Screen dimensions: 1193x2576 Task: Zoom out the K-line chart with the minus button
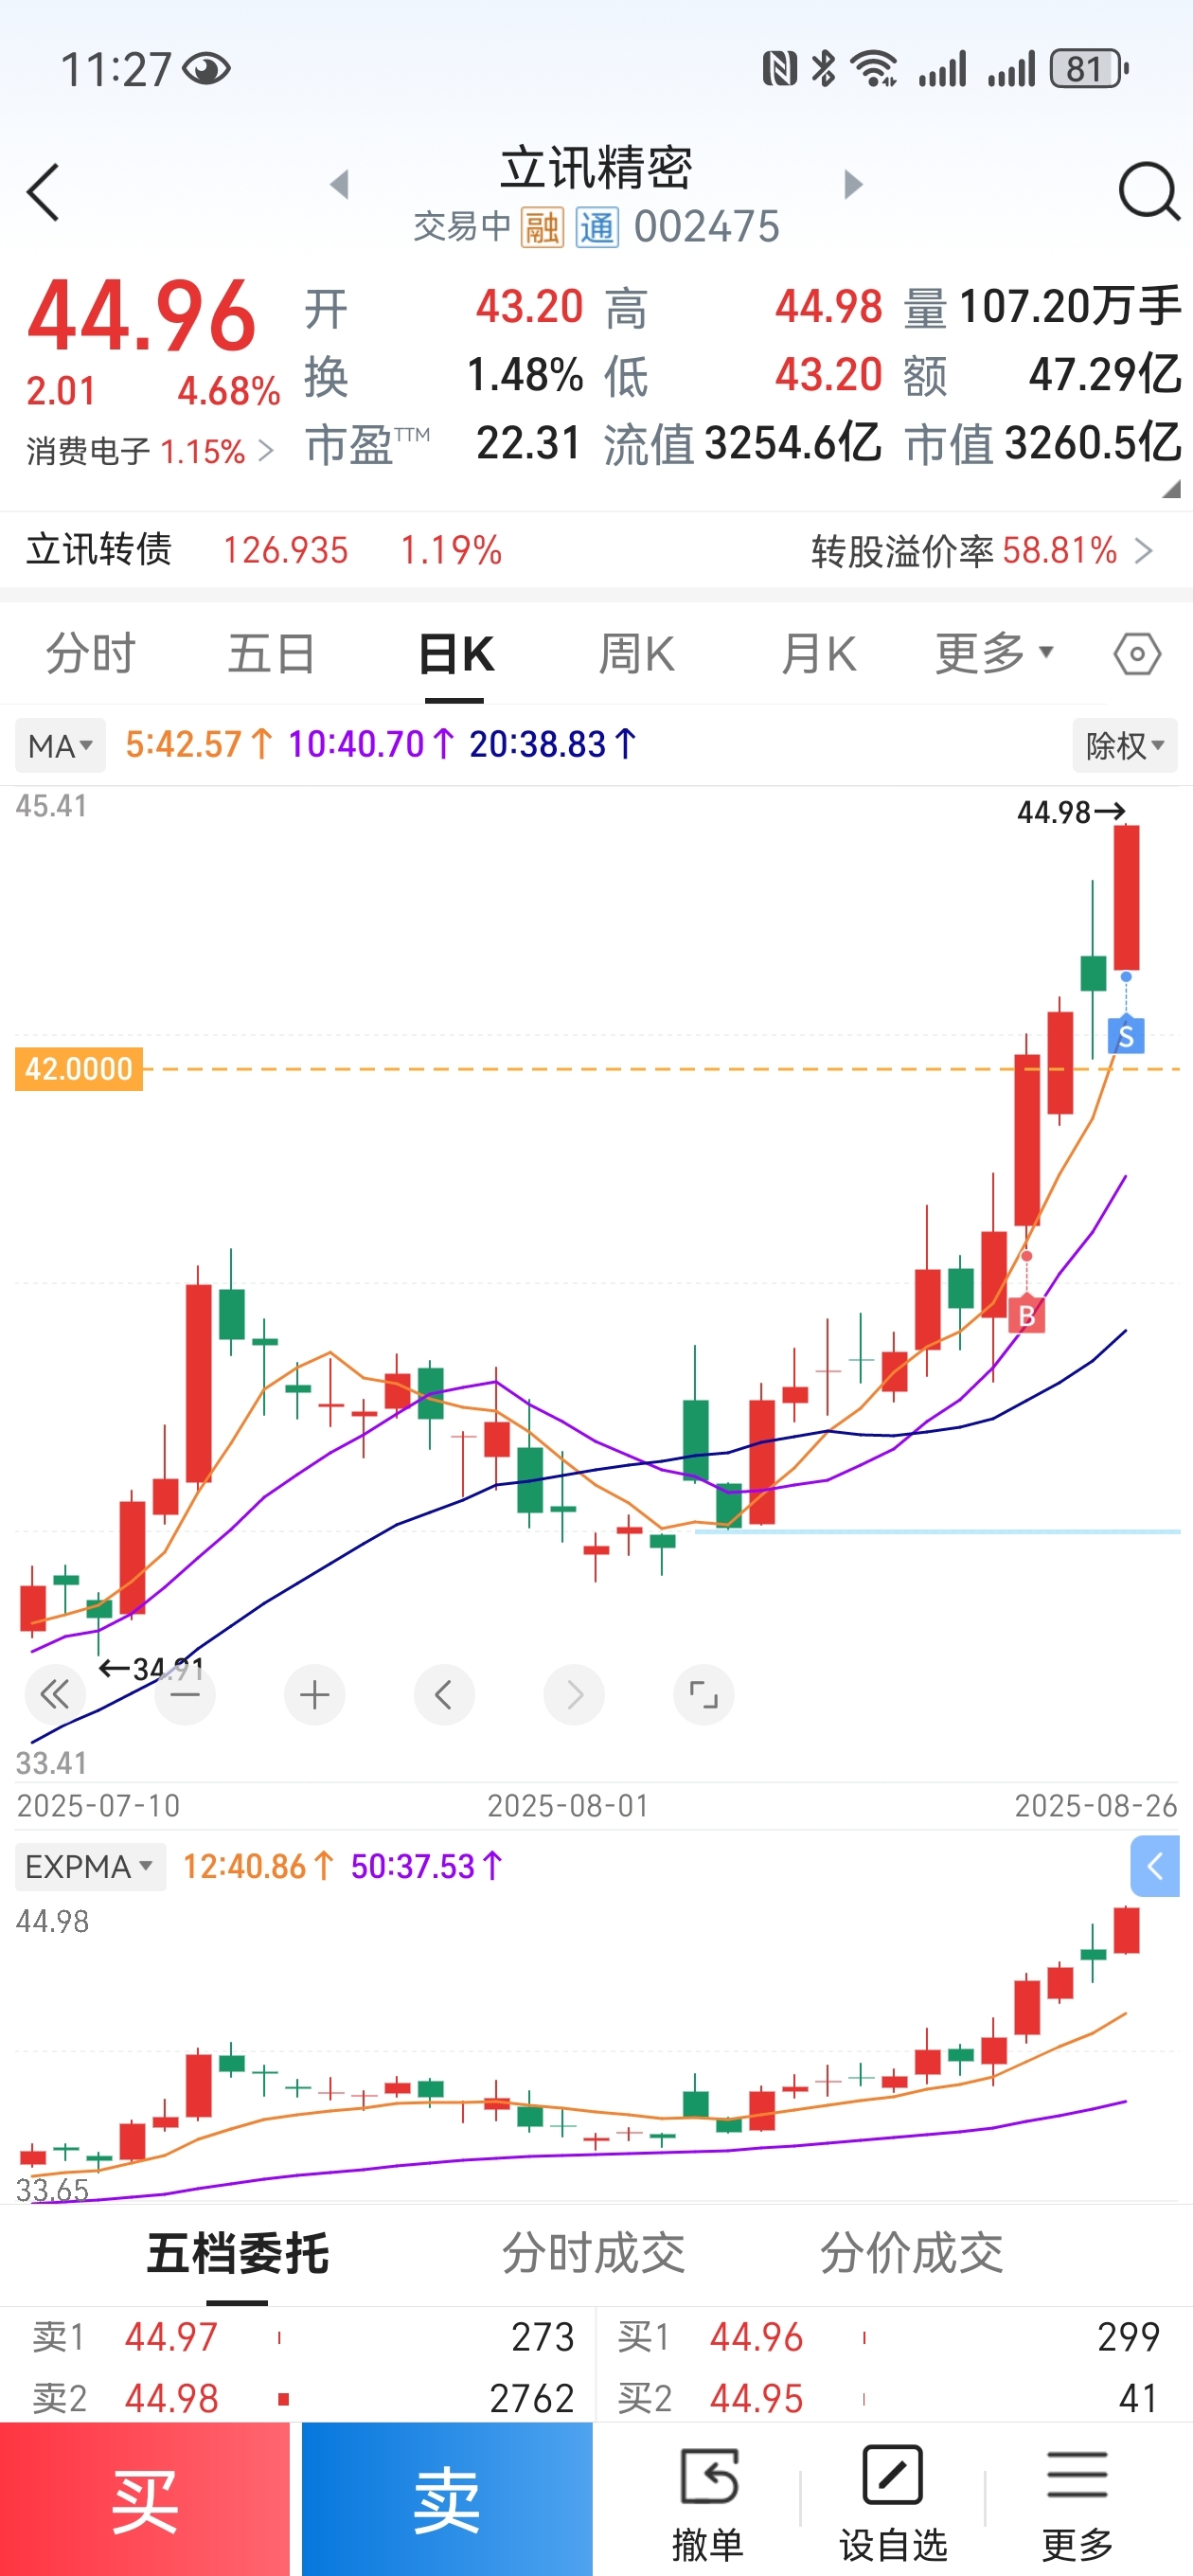185,1694
